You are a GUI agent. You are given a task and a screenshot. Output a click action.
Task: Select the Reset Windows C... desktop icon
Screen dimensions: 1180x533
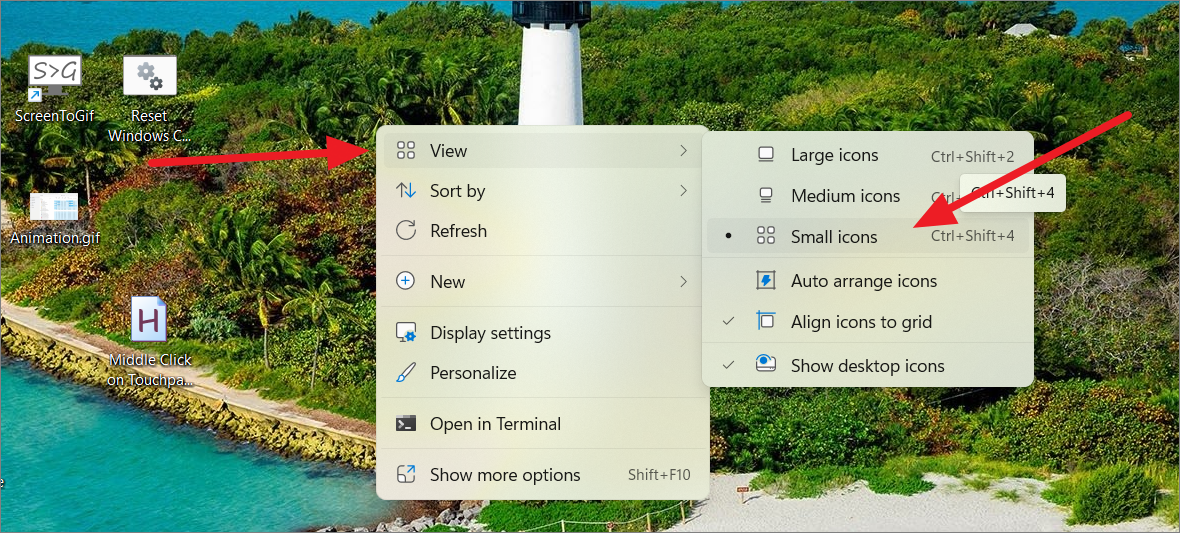coord(149,98)
